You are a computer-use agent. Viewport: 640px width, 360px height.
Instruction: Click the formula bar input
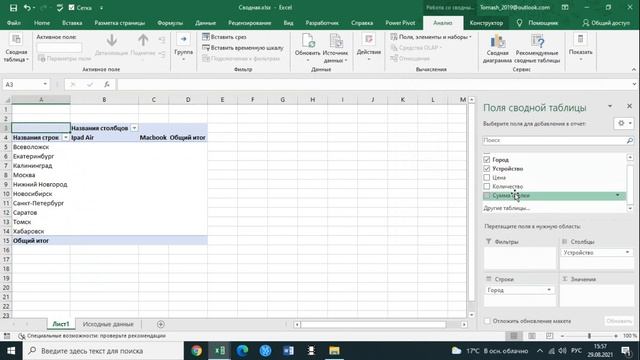[x=373, y=84]
